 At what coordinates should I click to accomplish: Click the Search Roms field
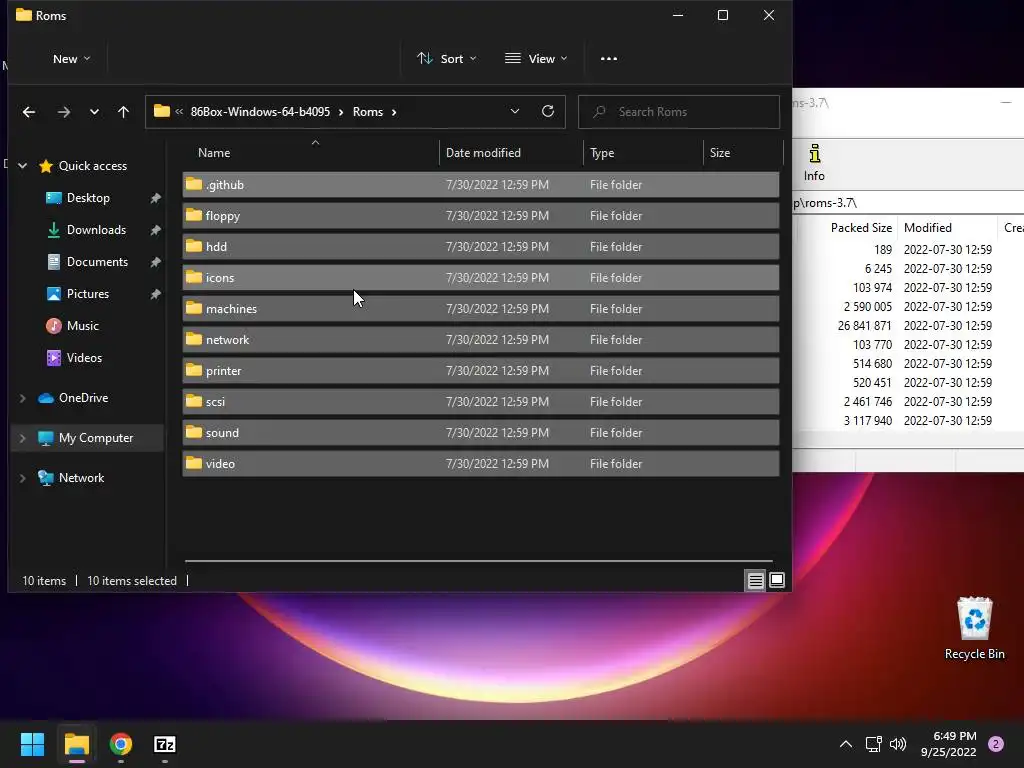[x=679, y=112]
